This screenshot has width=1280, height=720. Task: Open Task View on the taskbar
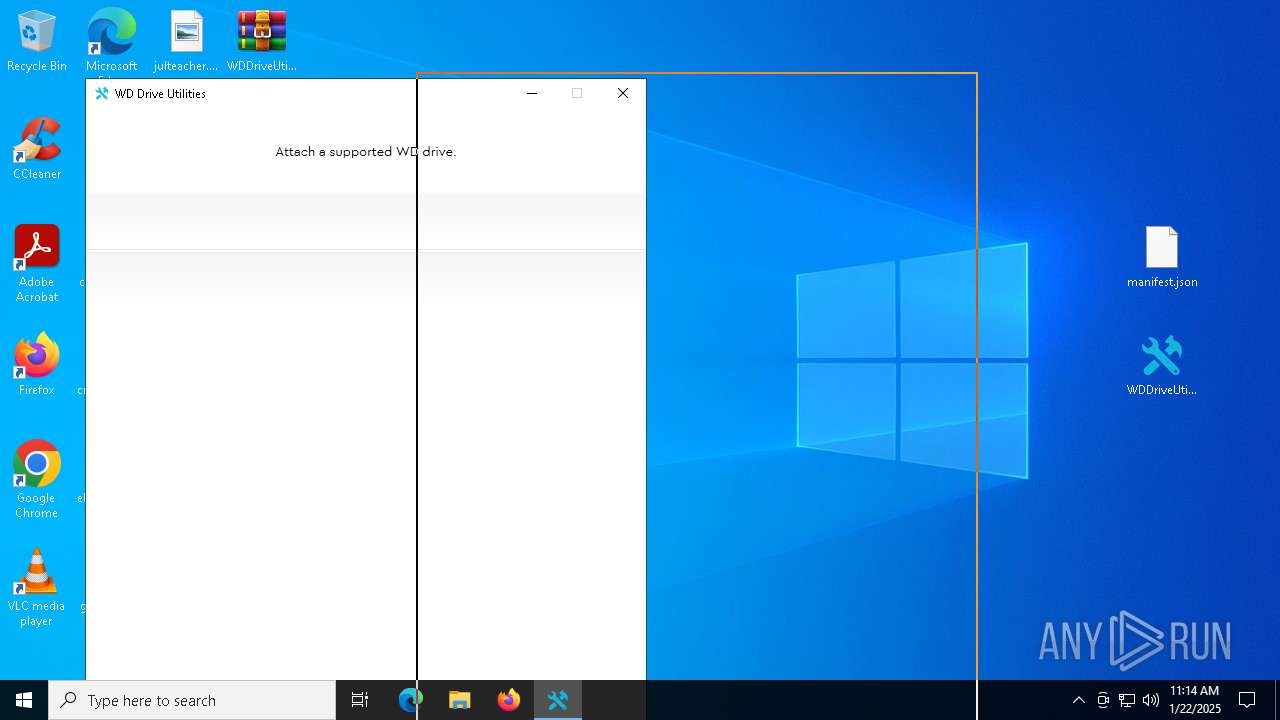click(360, 700)
